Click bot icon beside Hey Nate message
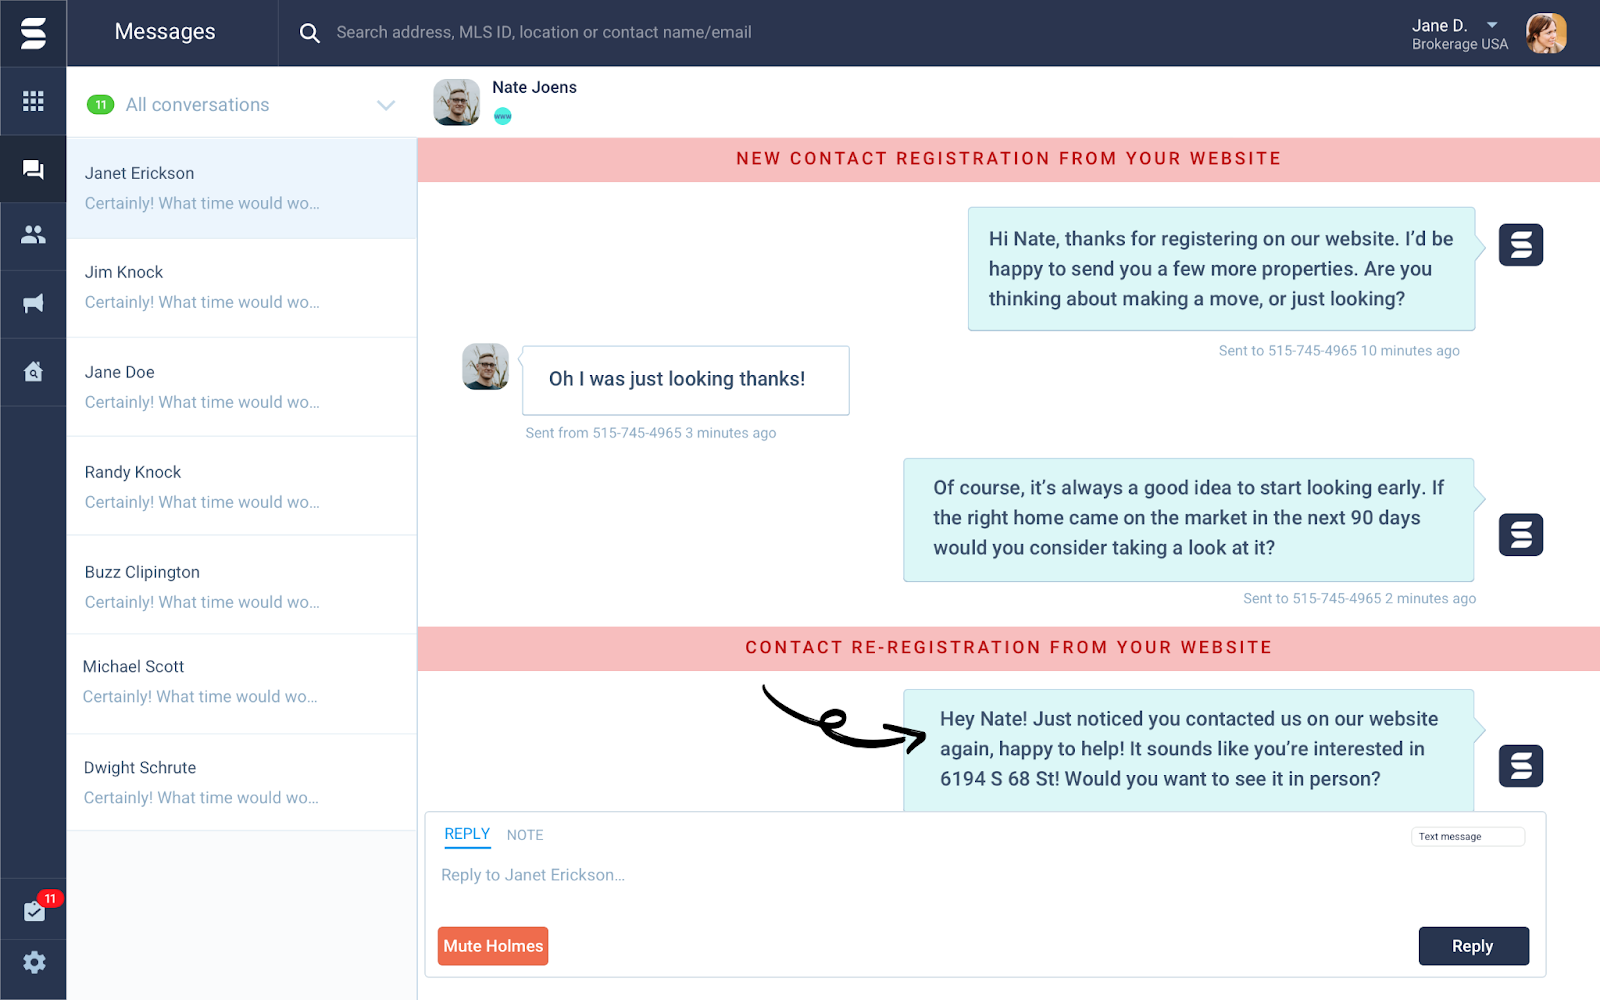This screenshot has height=1000, width=1600. click(x=1521, y=766)
